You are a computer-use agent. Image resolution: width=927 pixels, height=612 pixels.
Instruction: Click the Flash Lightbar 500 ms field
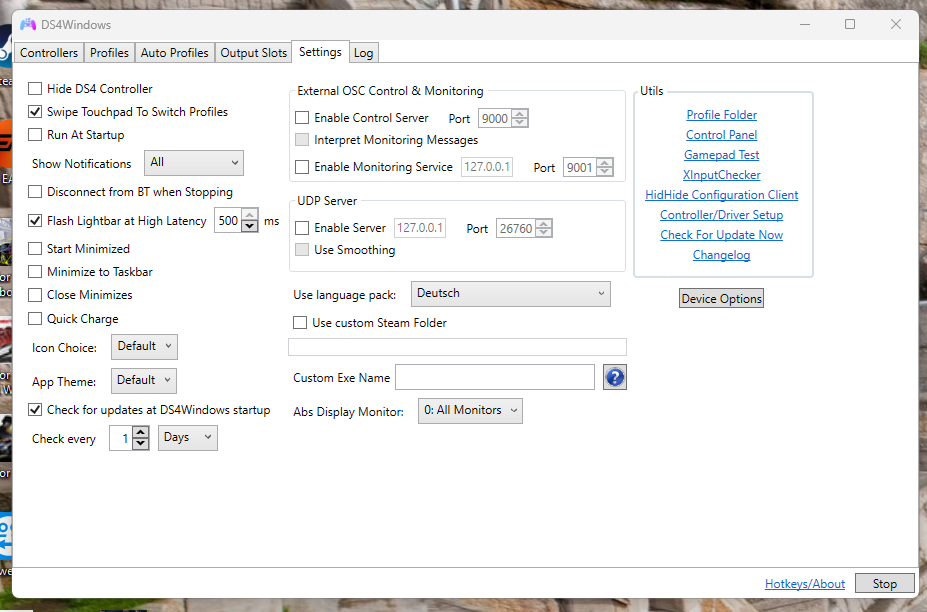(228, 221)
